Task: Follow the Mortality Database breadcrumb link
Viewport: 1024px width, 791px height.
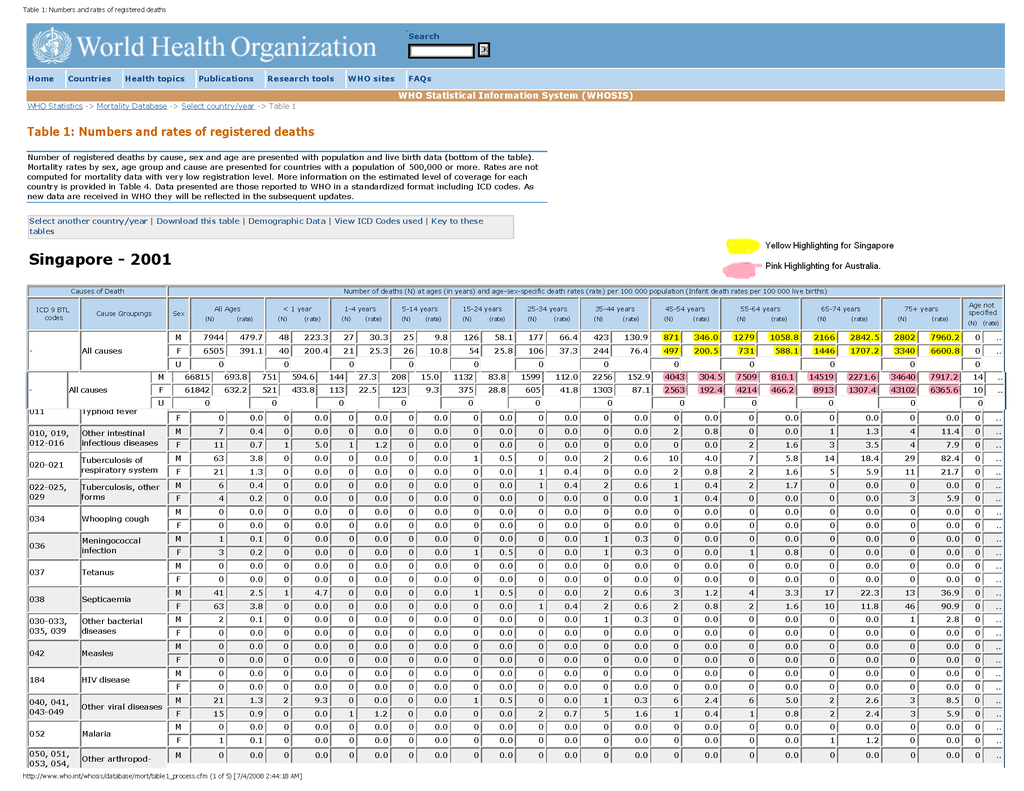Action: [x=132, y=106]
